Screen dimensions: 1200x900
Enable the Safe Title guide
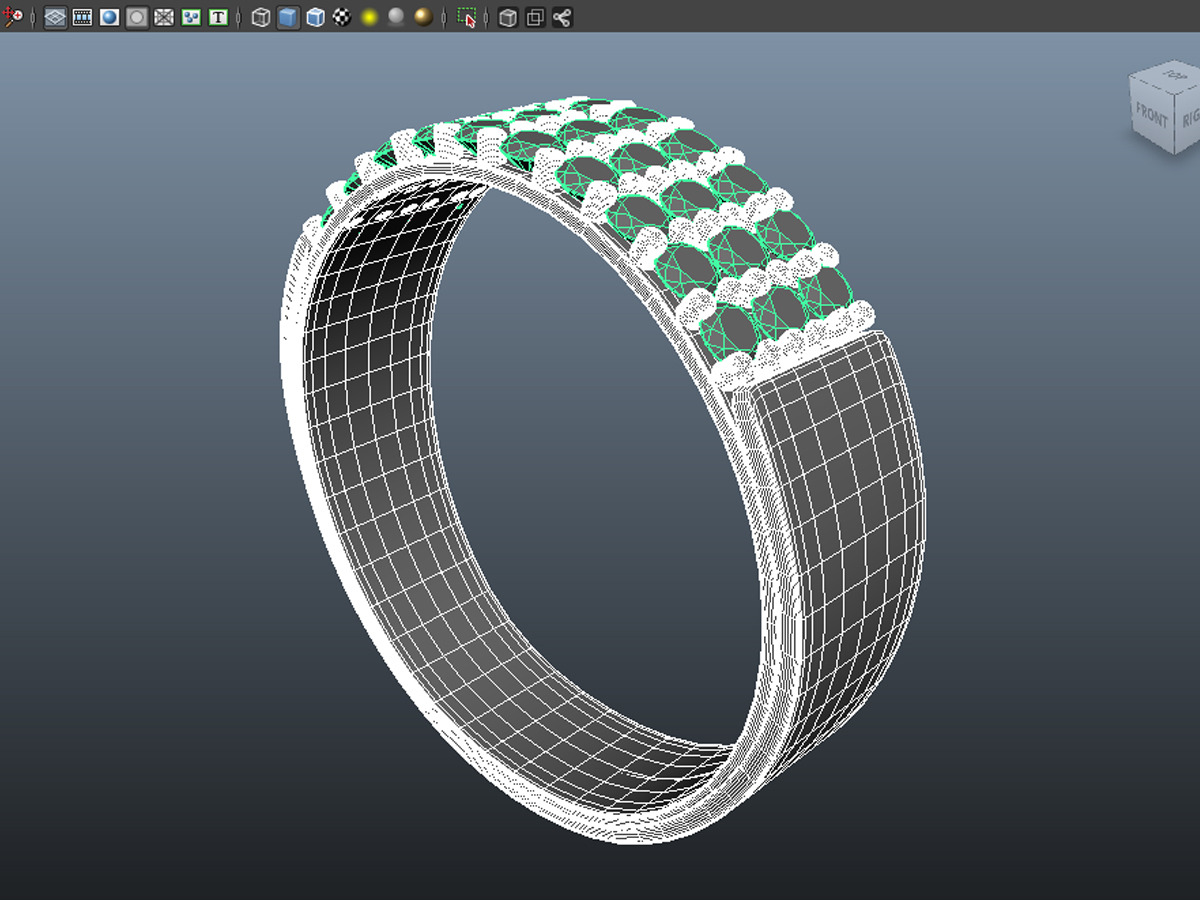coord(218,17)
